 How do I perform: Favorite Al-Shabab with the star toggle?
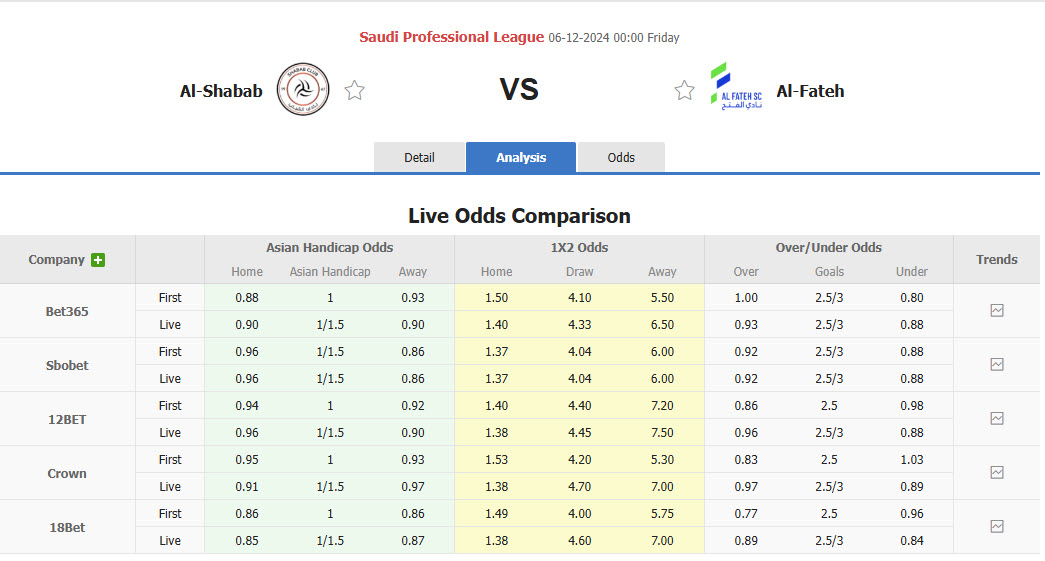tap(354, 91)
